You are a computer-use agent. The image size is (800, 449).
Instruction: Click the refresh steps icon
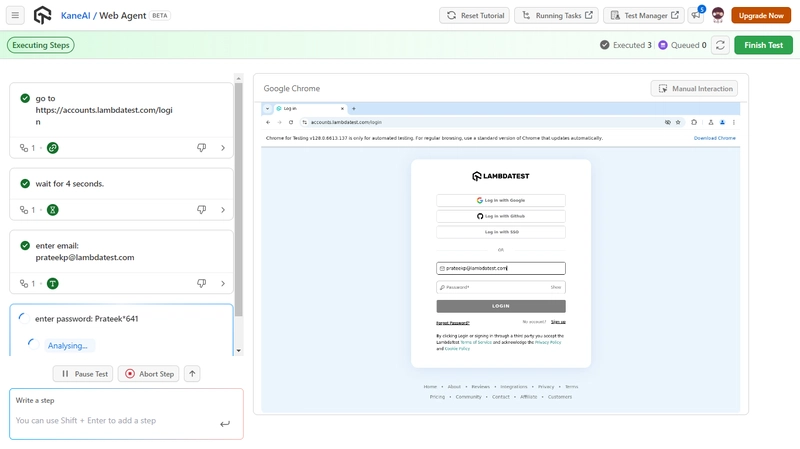pyautogui.click(x=720, y=45)
